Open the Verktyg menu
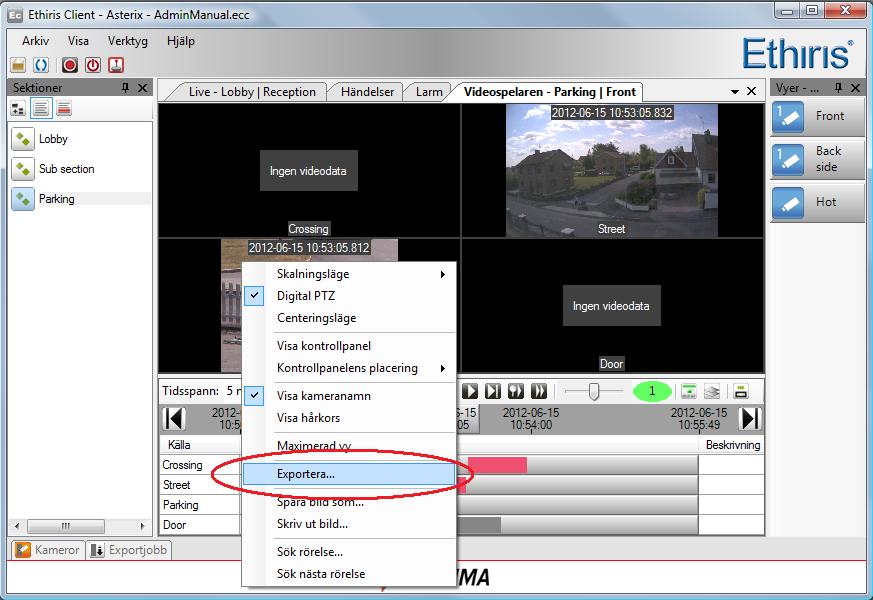This screenshot has height=600, width=873. (127, 41)
